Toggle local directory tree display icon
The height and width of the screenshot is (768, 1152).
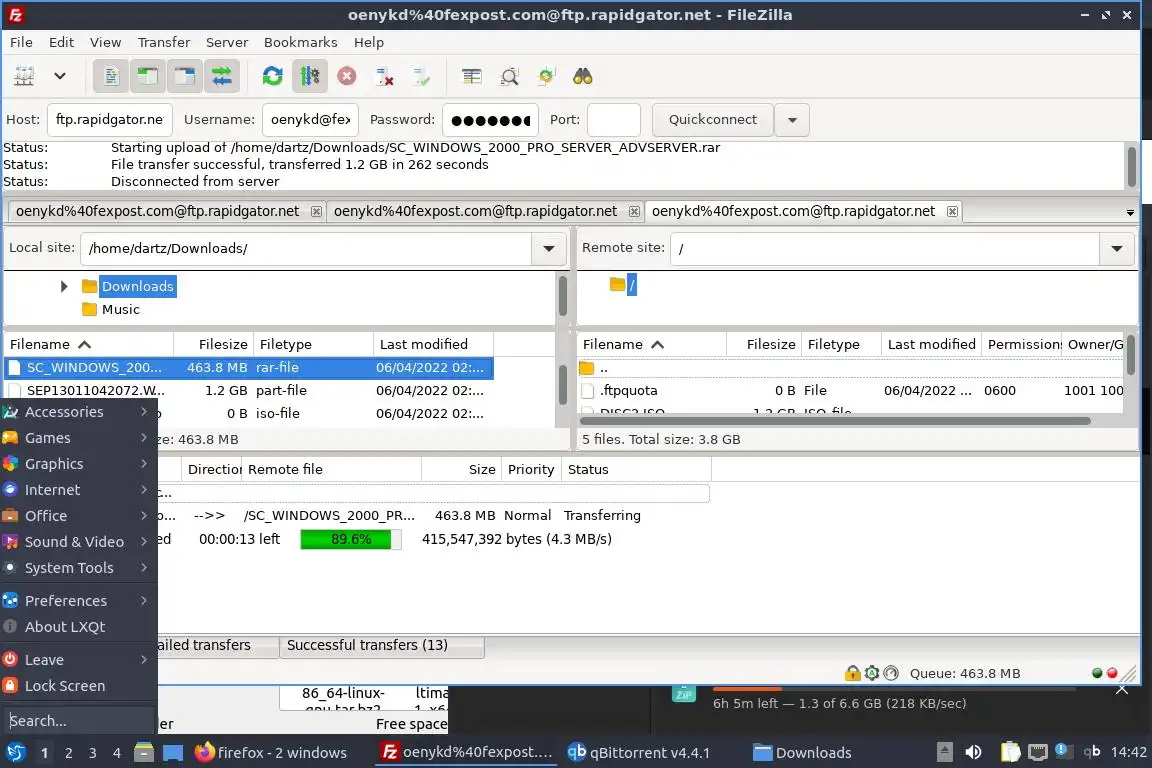click(148, 76)
